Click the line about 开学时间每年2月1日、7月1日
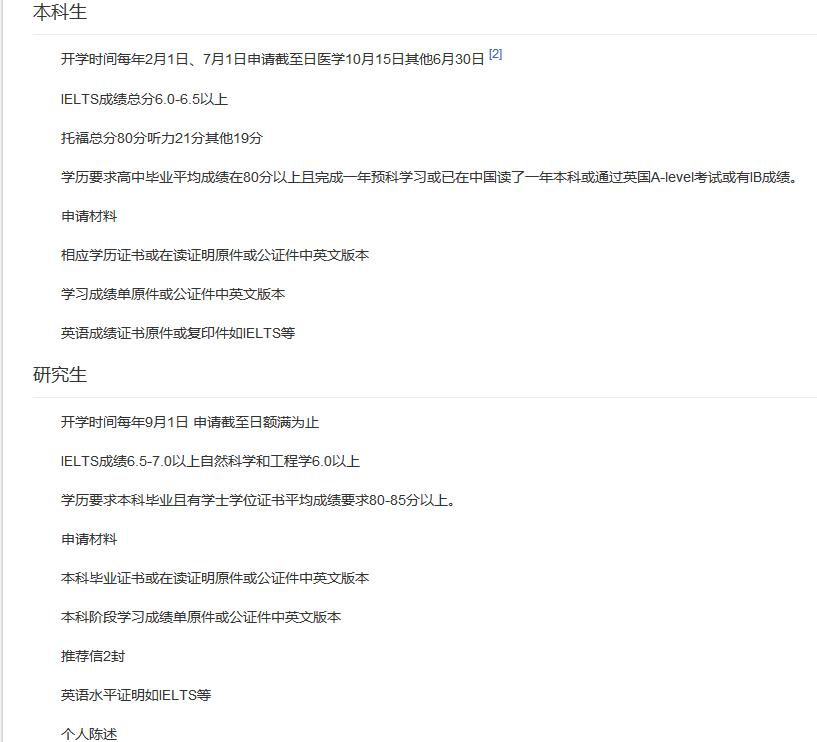This screenshot has height=742, width=817. coord(272,60)
